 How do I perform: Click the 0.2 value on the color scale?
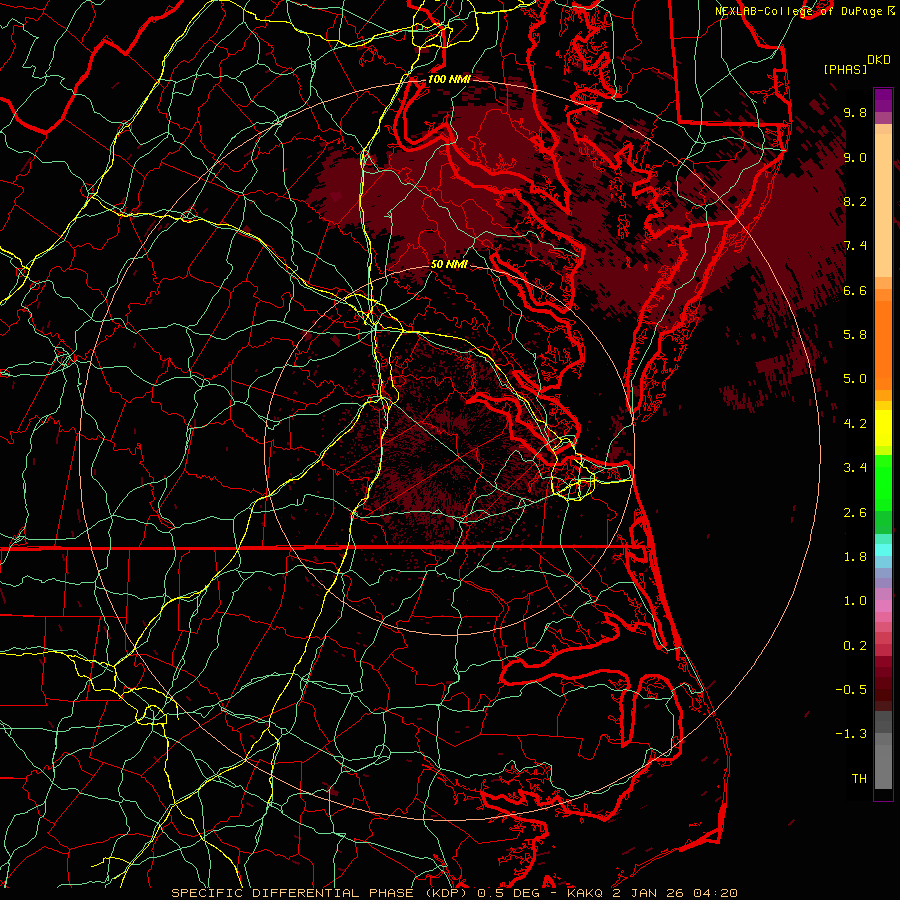pos(855,646)
